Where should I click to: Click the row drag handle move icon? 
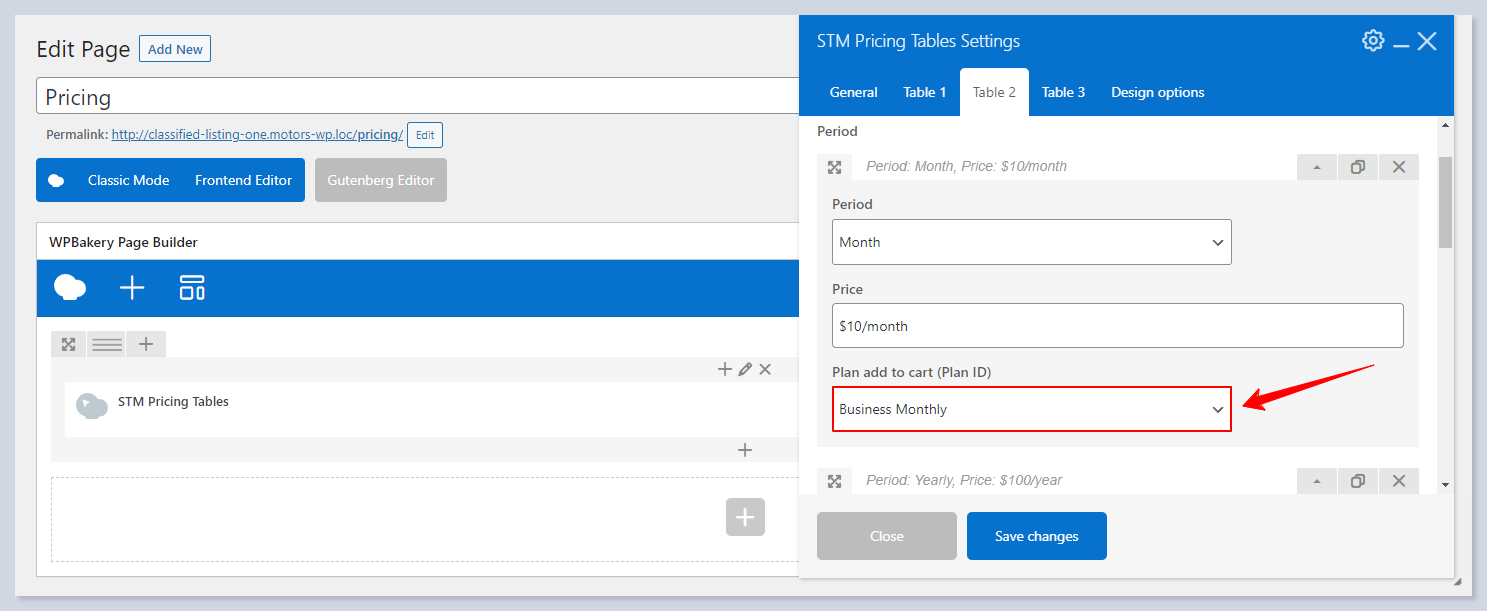pos(68,344)
